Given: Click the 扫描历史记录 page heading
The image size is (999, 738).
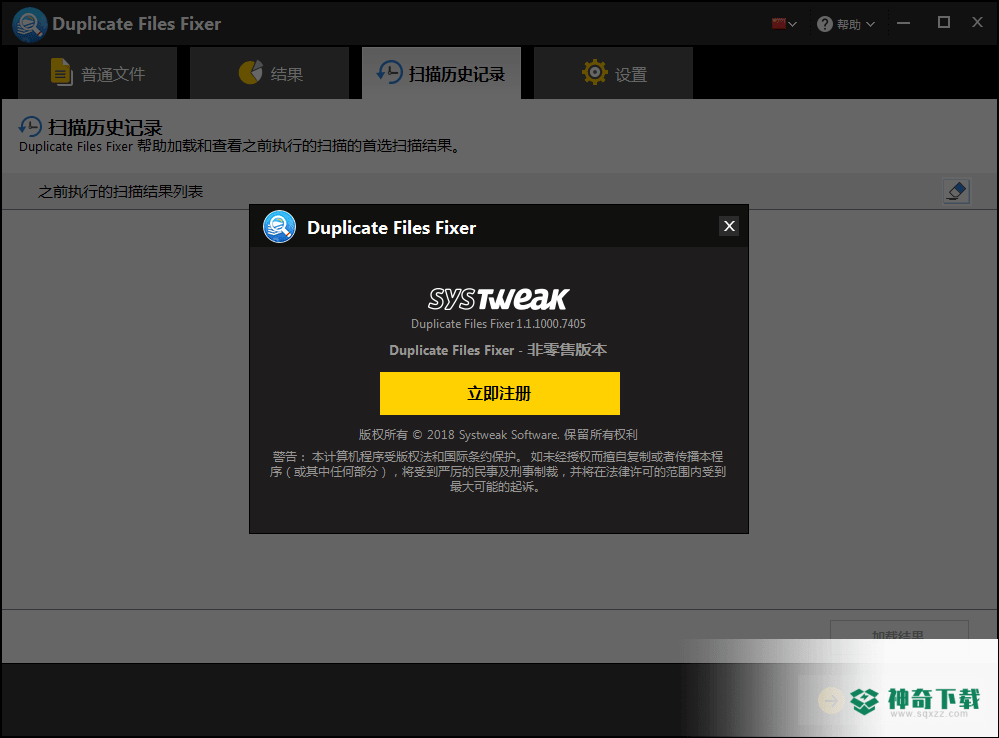Looking at the screenshot, I should click(105, 127).
